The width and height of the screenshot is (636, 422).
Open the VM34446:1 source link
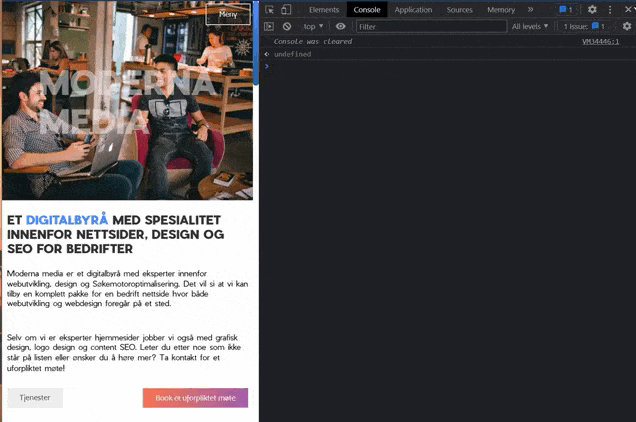[x=600, y=41]
